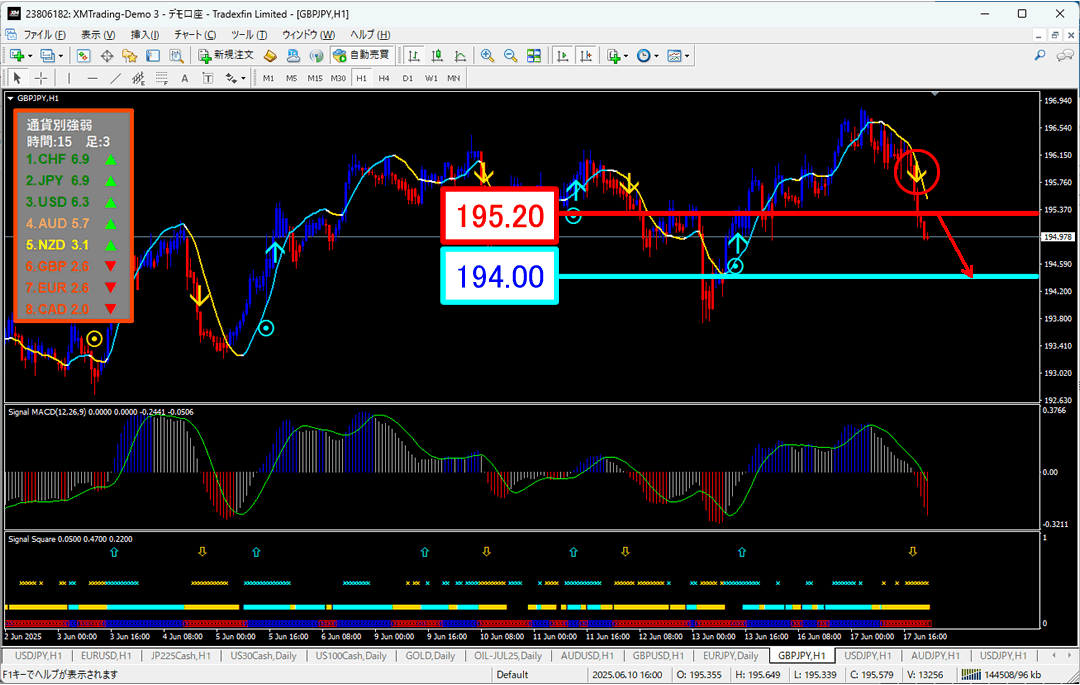Toggle chart shift
This screenshot has height=685, width=1080.
click(586, 56)
